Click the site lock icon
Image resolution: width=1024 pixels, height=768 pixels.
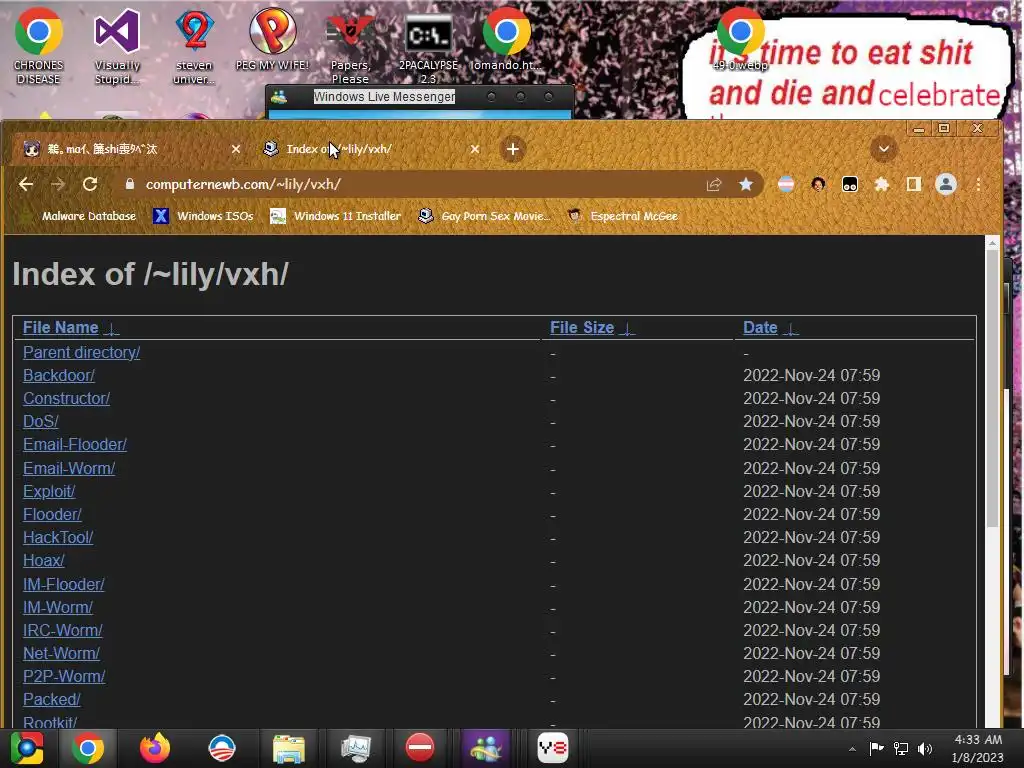point(129,185)
